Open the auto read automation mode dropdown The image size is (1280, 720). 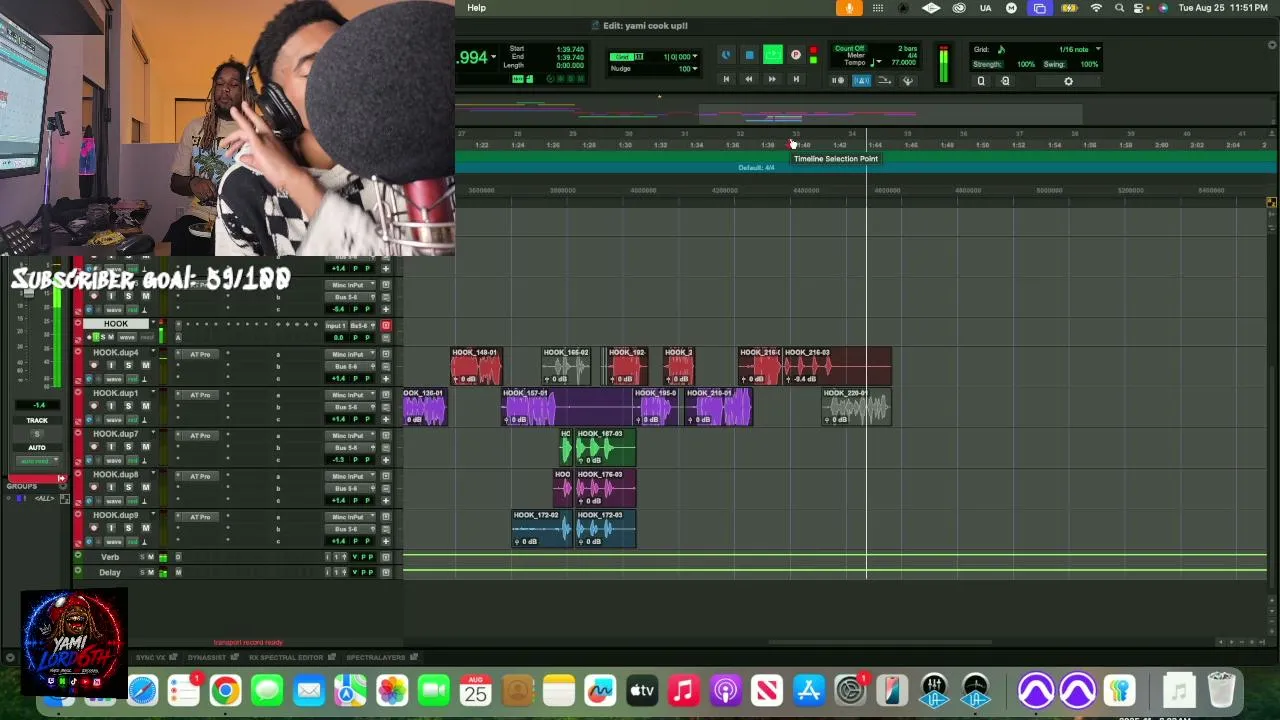[36, 461]
